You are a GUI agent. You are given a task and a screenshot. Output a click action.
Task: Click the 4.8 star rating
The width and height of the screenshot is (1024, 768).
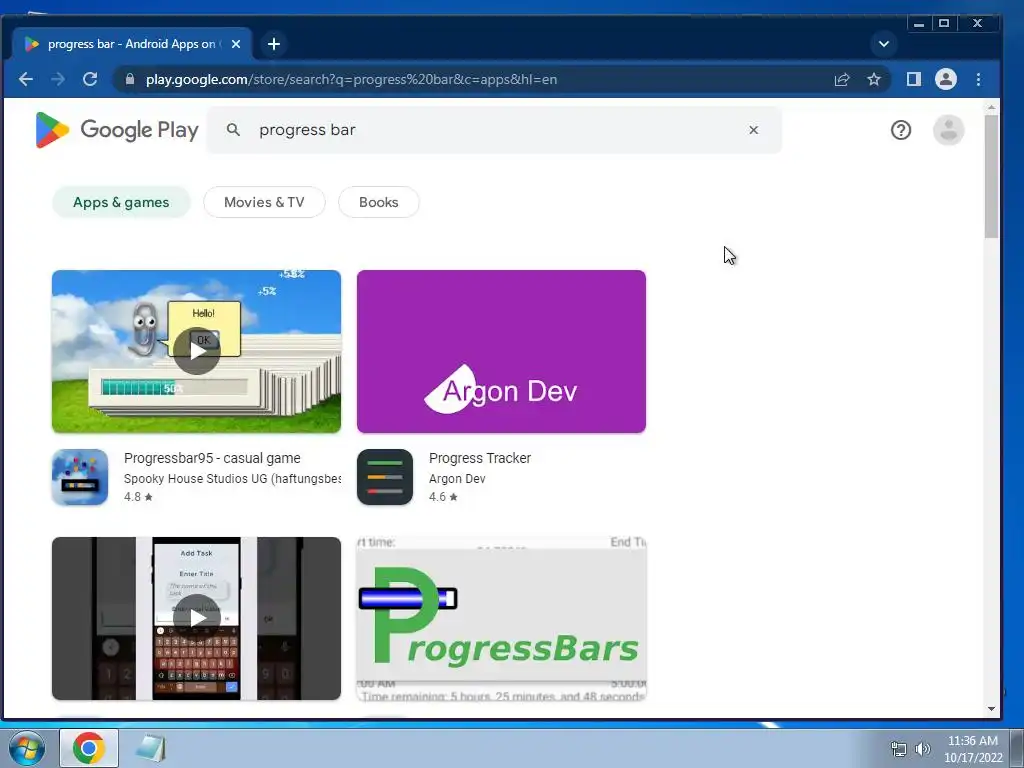pos(138,497)
